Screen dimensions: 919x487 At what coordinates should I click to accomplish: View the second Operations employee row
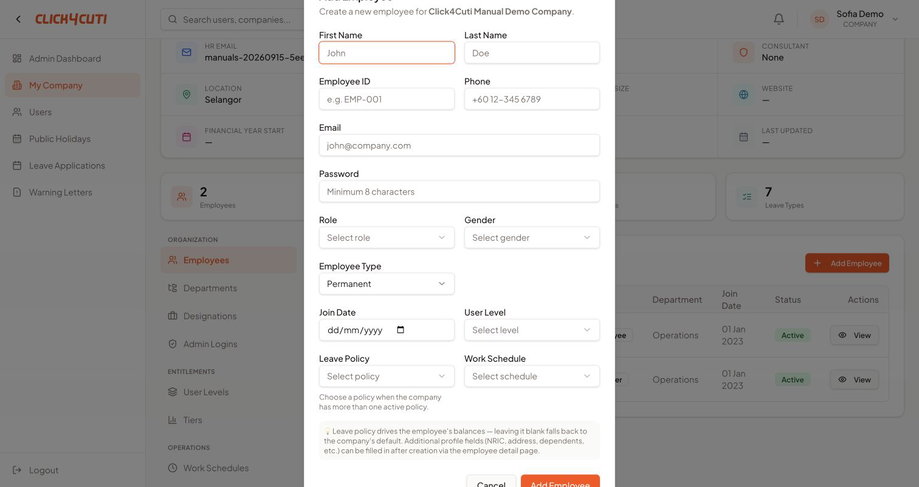tap(854, 380)
